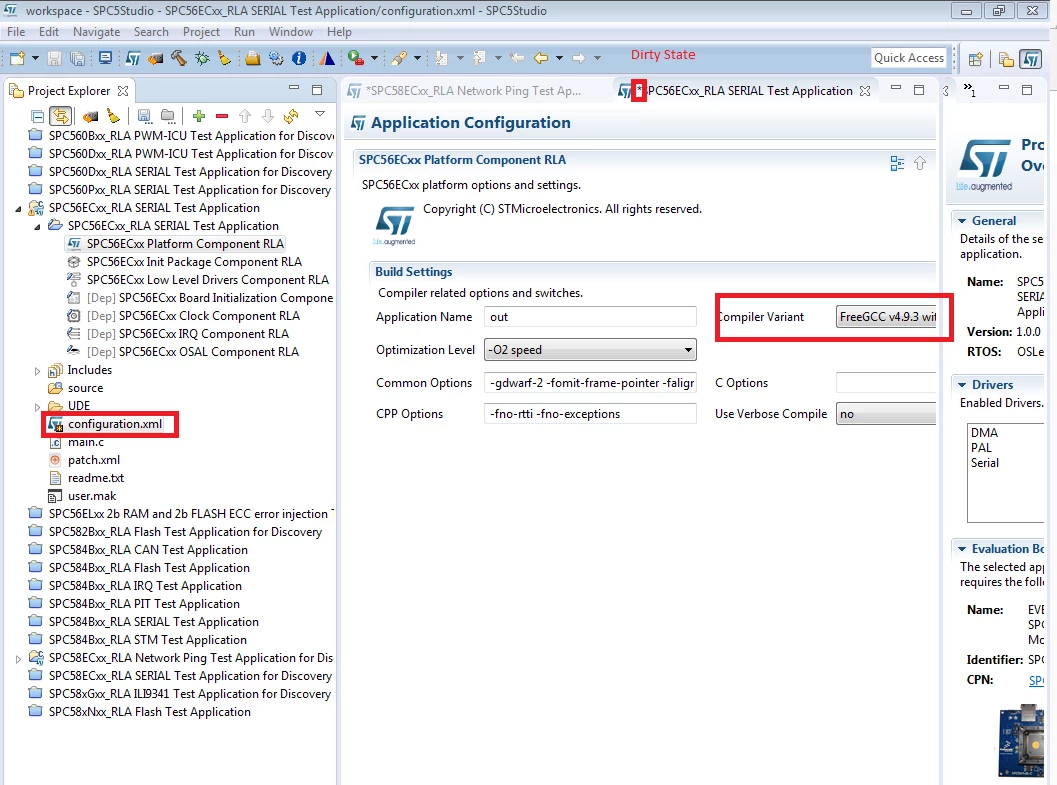Open the New wizard dropdown arrow
The height and width of the screenshot is (785, 1057).
[35, 59]
